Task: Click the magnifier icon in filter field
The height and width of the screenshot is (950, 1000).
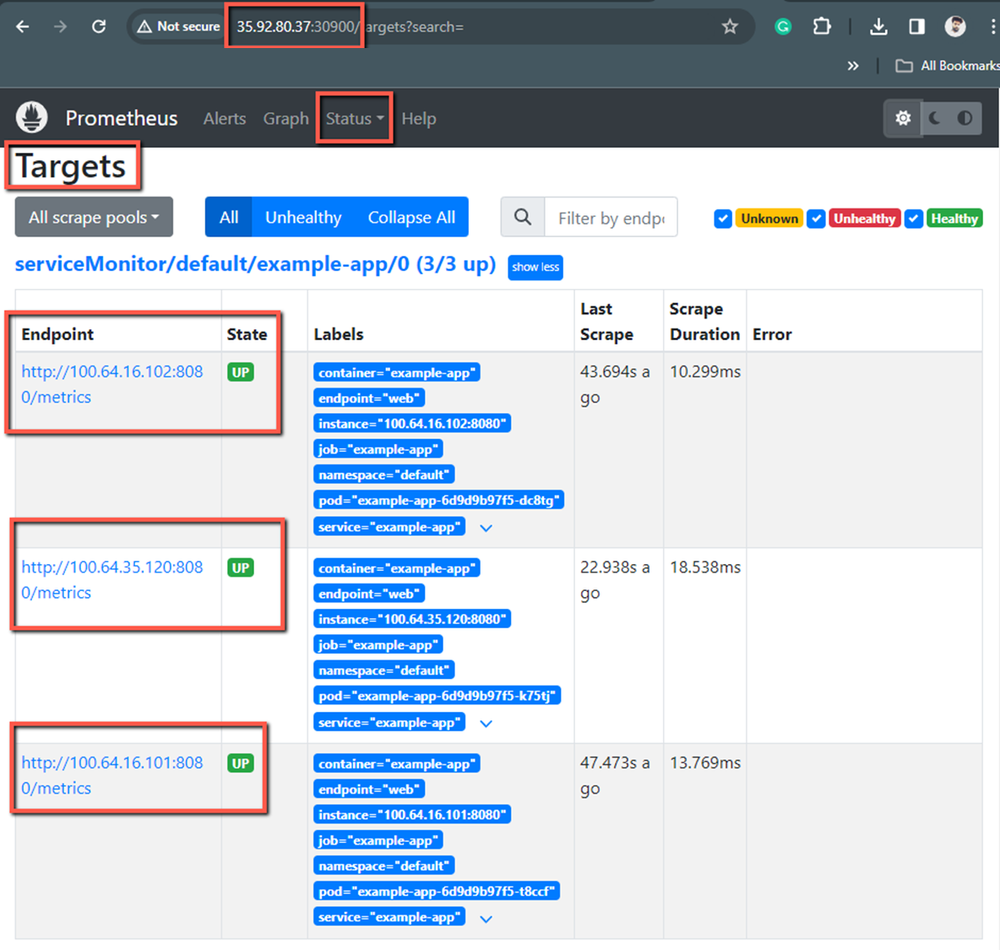Action: coord(521,217)
